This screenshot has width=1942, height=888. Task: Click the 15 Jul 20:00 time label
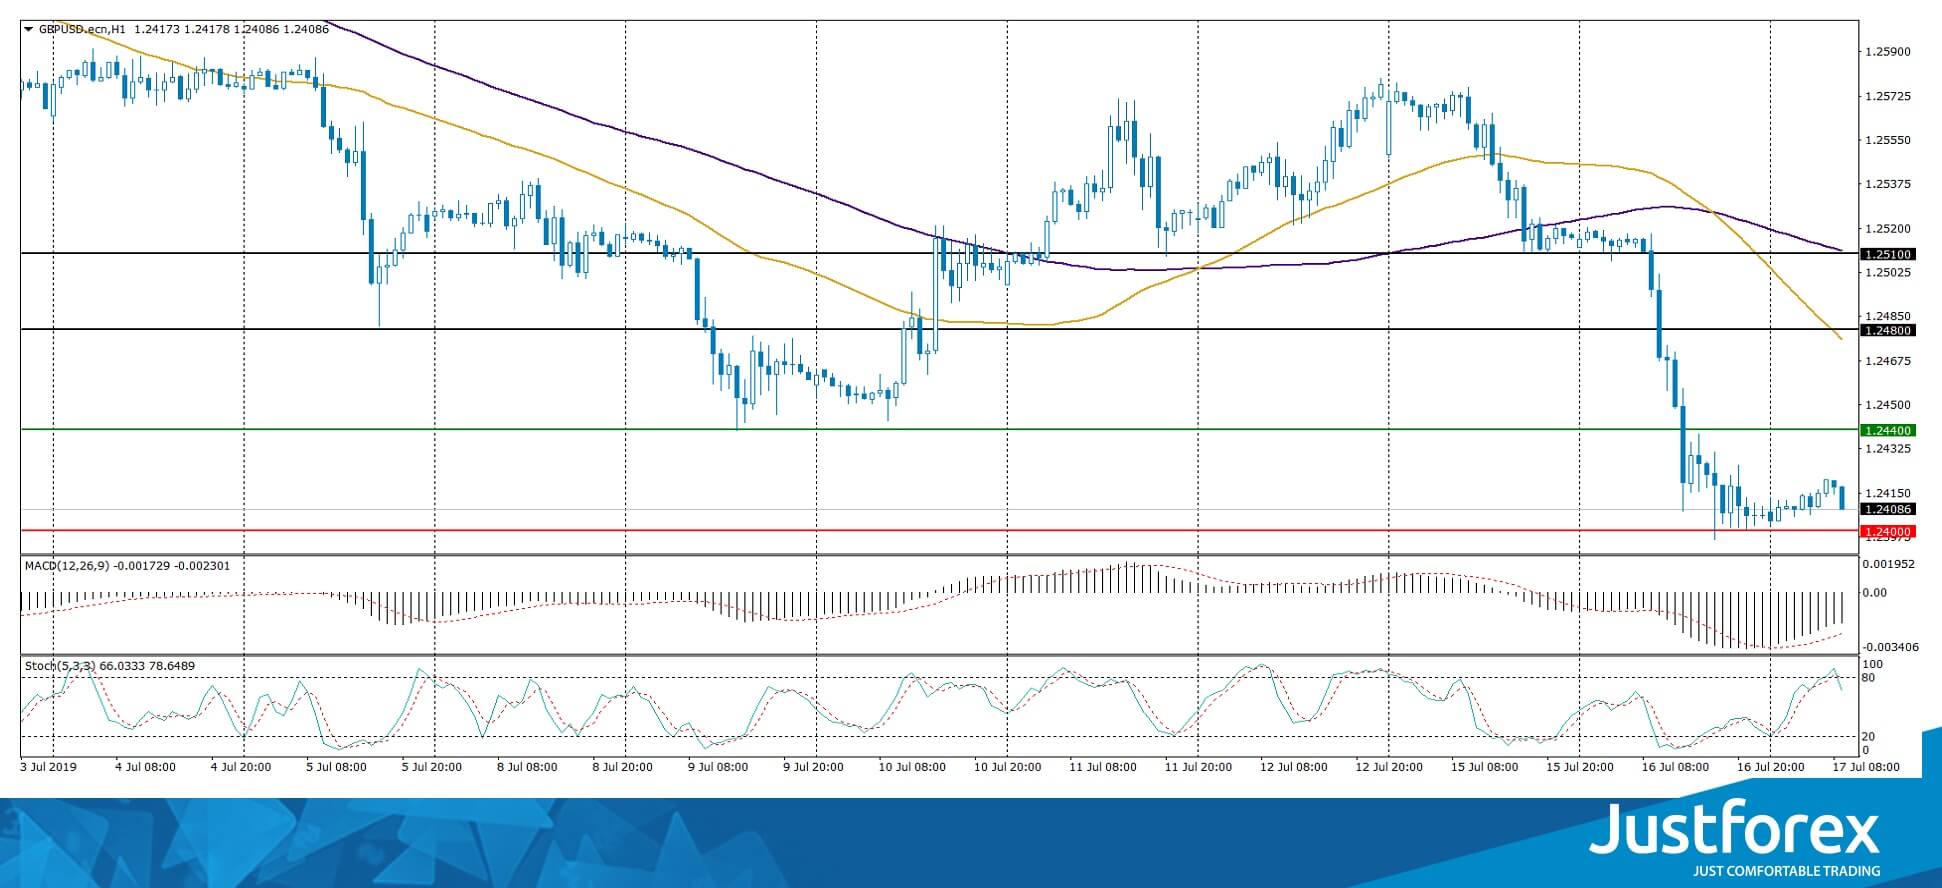point(1580,767)
